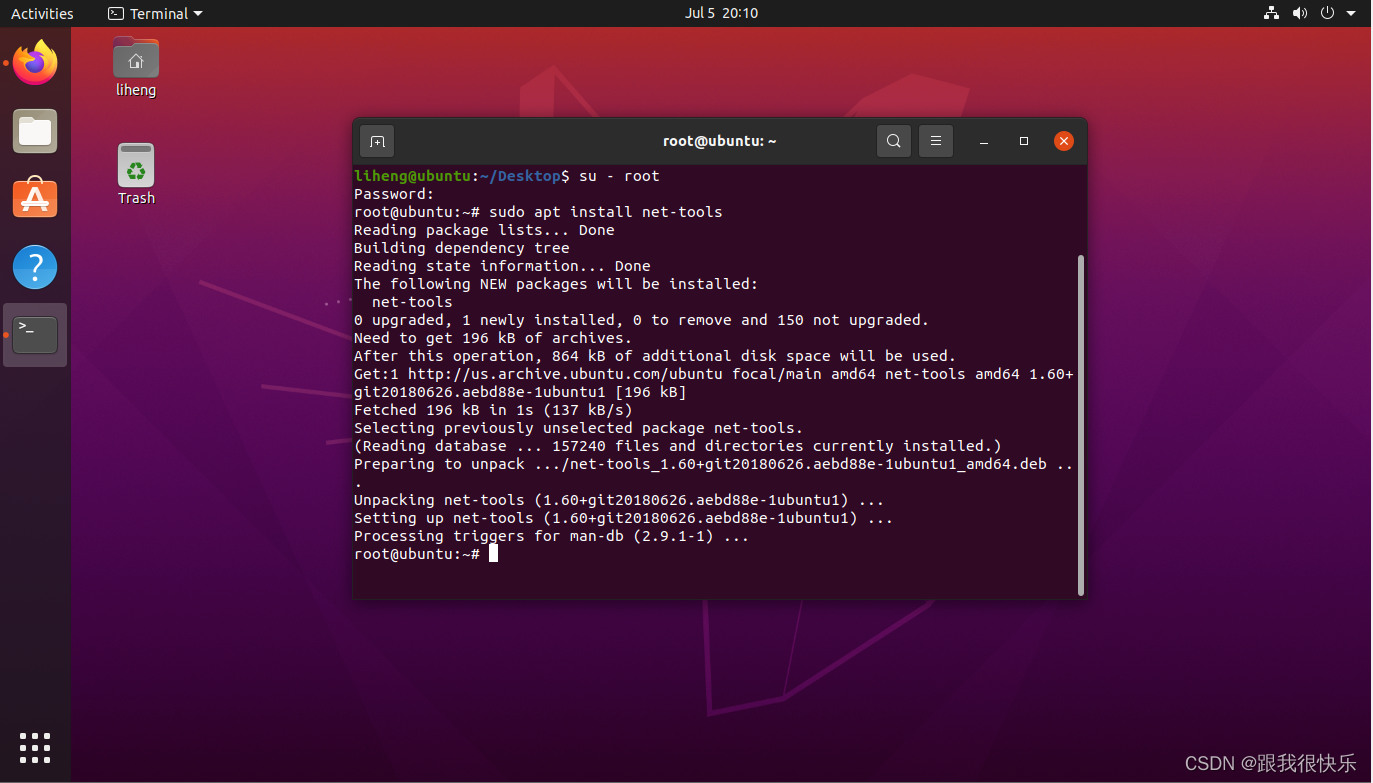Maximize the terminal window
Viewport: 1373px width, 783px height.
point(1024,141)
